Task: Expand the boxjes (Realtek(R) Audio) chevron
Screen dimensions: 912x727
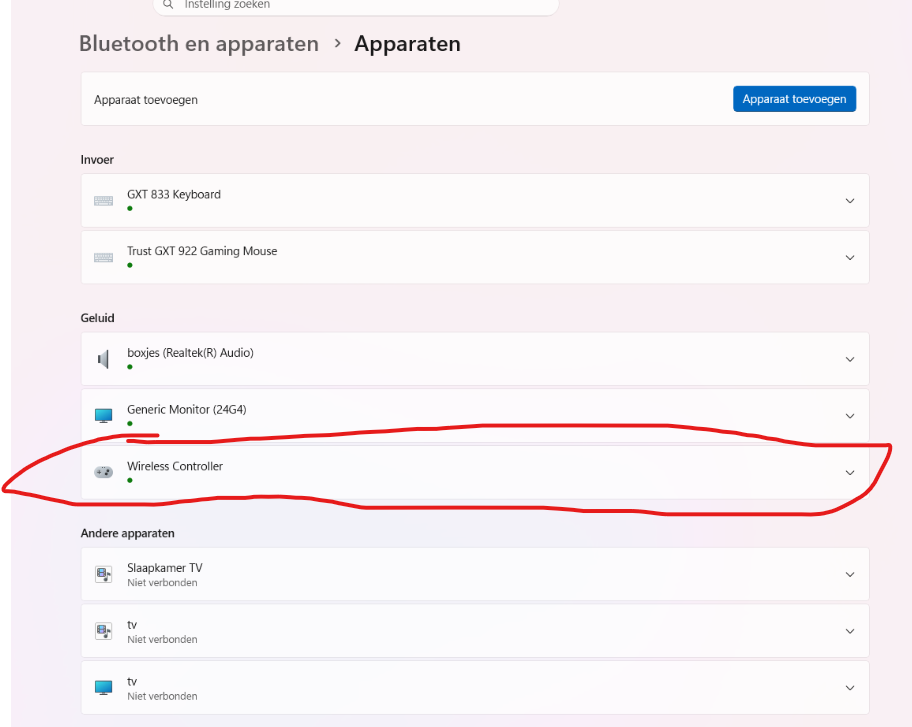Action: pos(850,359)
